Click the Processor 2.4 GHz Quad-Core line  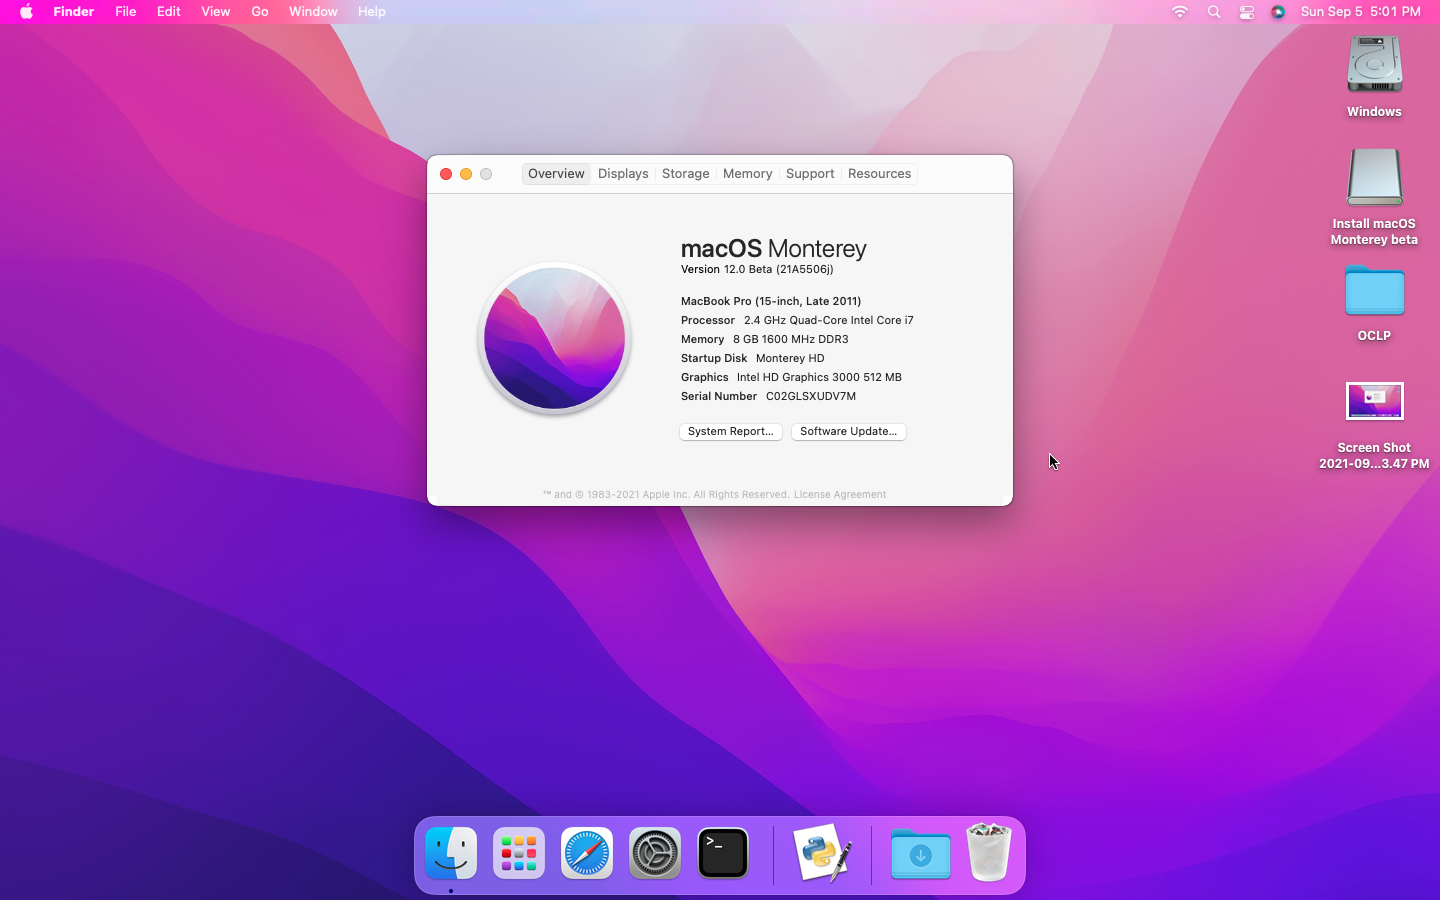797,320
